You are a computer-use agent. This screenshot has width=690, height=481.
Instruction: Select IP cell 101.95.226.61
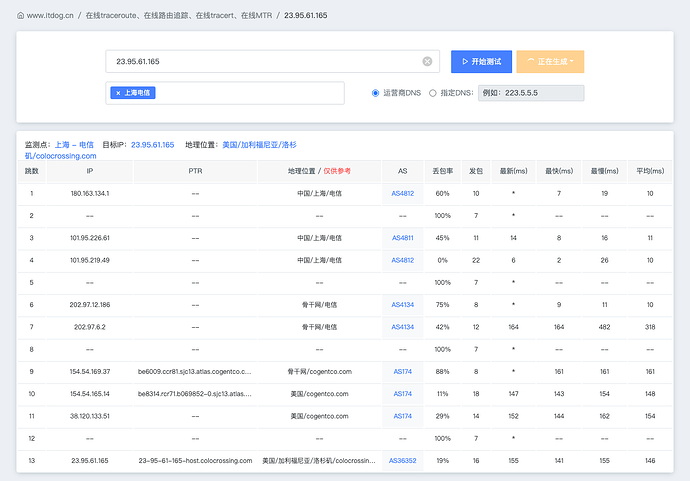(x=90, y=238)
